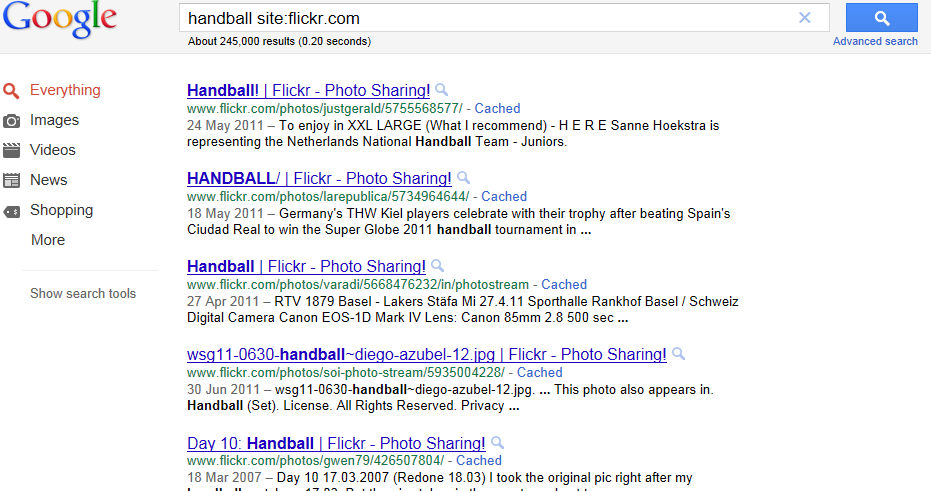
Task: Open preview magnifier for the varadi Handball result
Action: point(437,265)
